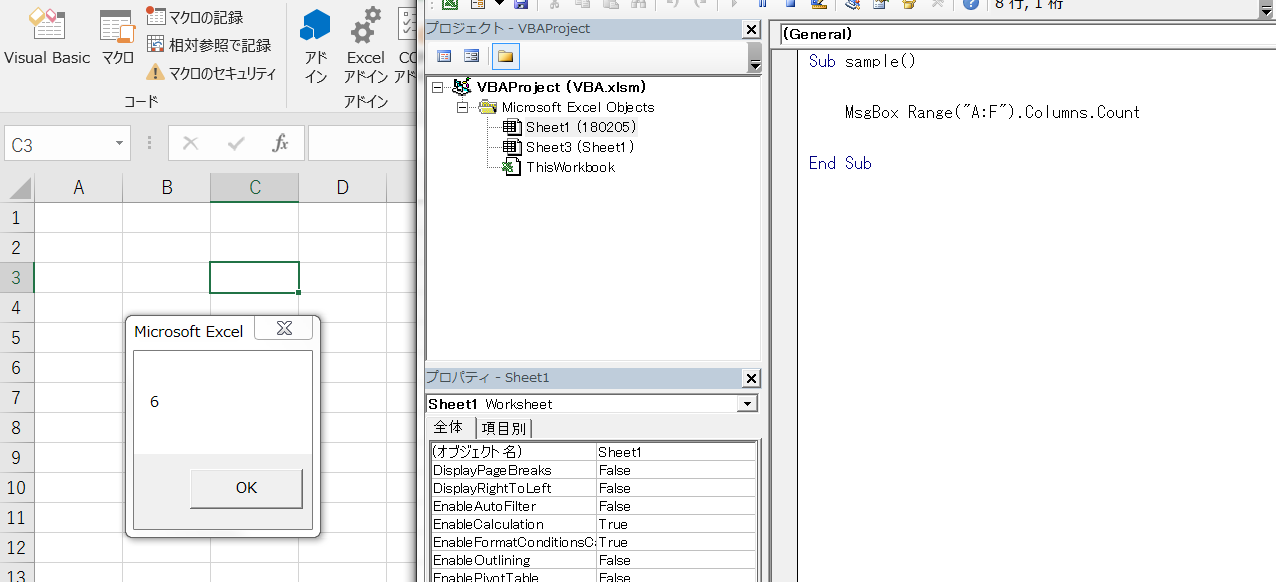Collapse the VBAProject (VBA.xlsm) tree node
The width and height of the screenshot is (1276, 582).
pyautogui.click(x=437, y=88)
